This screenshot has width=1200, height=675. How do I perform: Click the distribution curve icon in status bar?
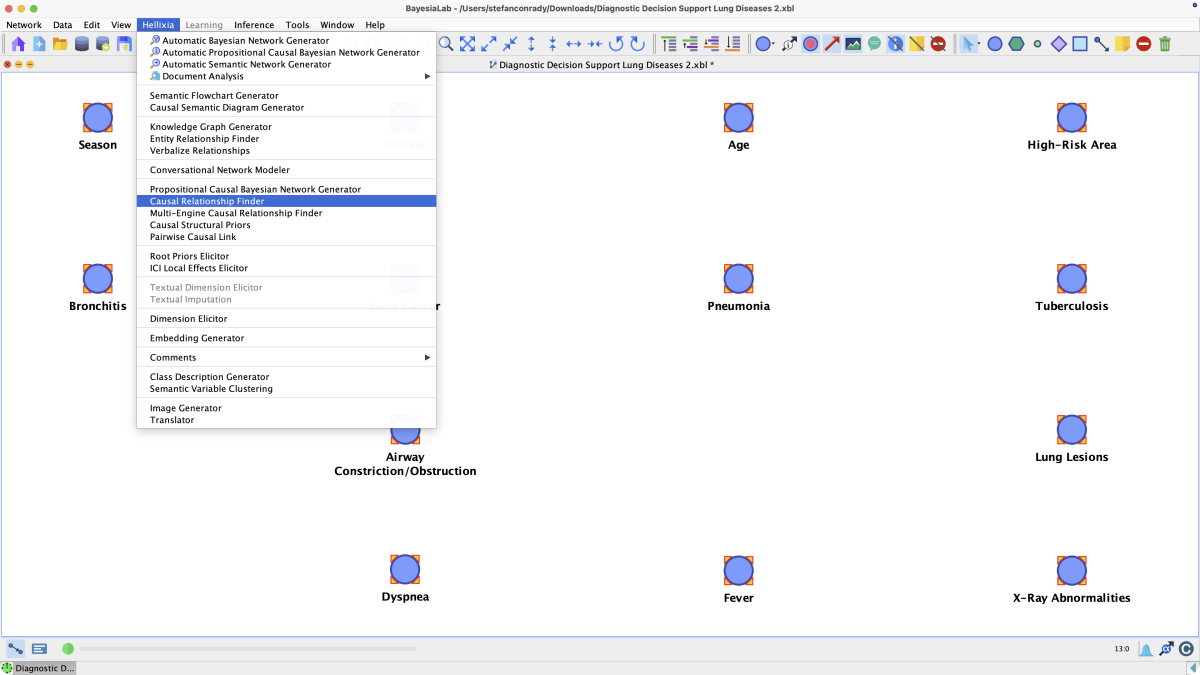point(1145,649)
